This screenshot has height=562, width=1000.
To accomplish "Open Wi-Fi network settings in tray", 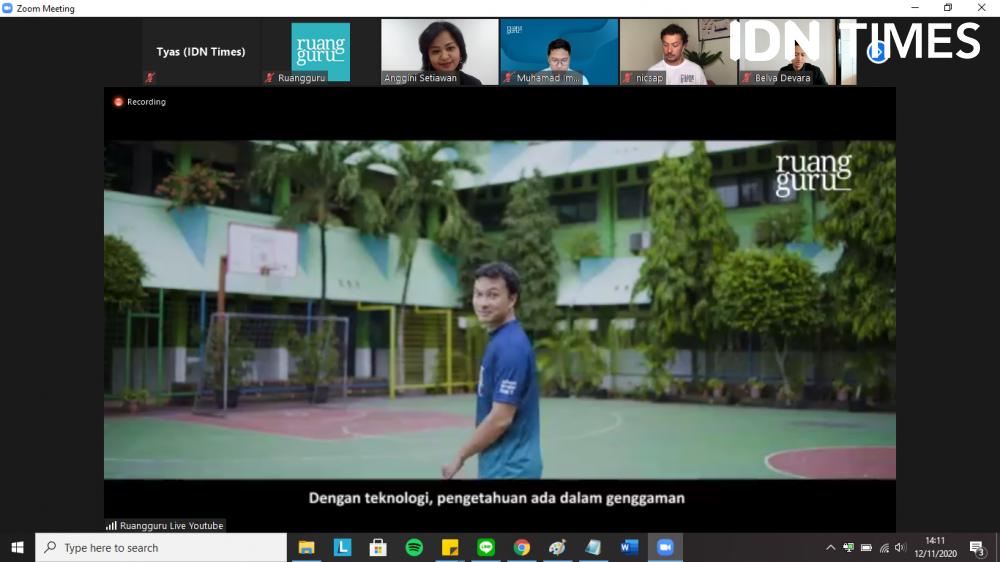I will point(884,547).
